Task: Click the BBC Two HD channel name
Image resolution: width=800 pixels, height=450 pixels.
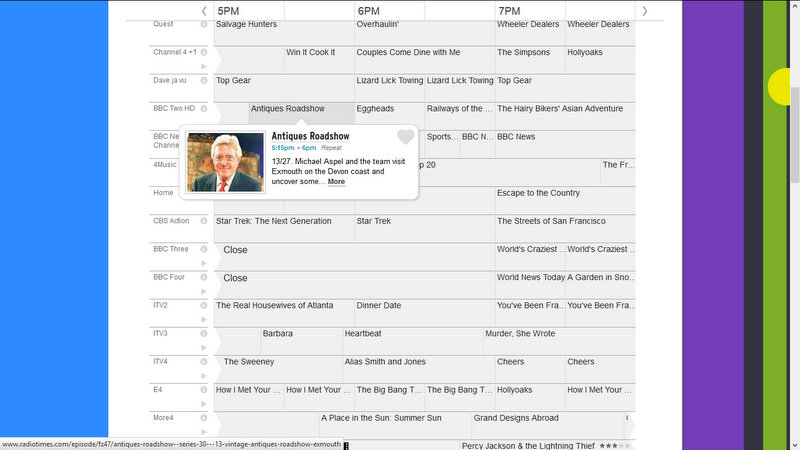Action: coord(174,108)
